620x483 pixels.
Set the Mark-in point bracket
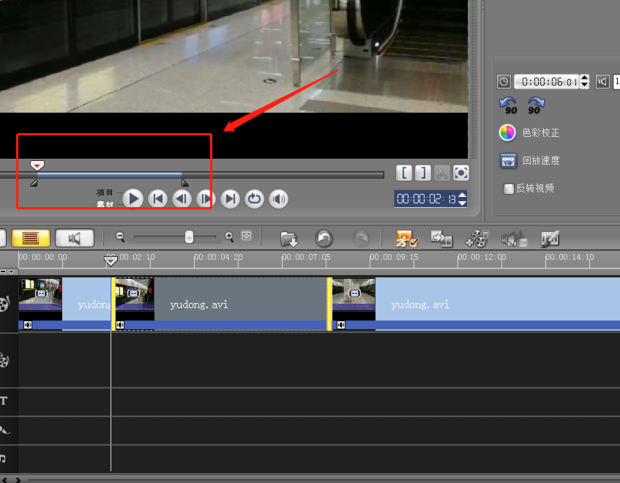(404, 173)
